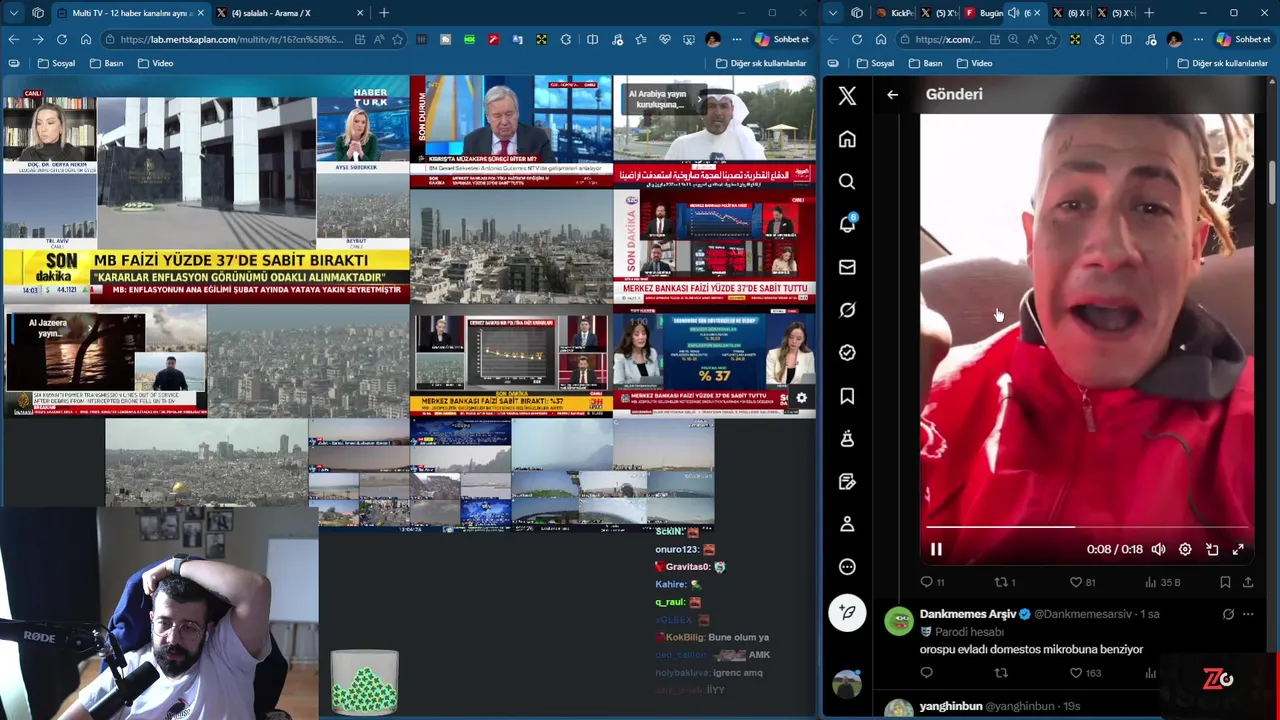Open X notifications bell icon
Viewport: 1280px width, 720px height.
tap(847, 224)
